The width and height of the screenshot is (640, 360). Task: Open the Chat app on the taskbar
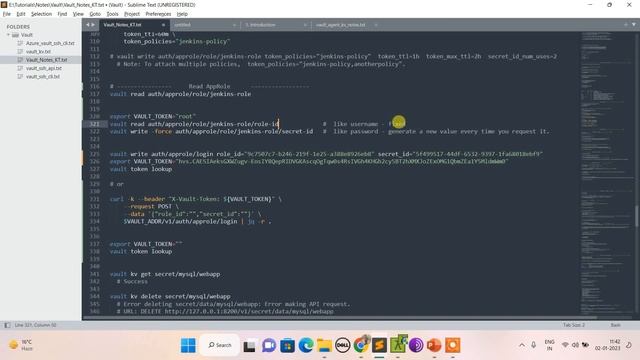pyautogui.click(x=269, y=346)
